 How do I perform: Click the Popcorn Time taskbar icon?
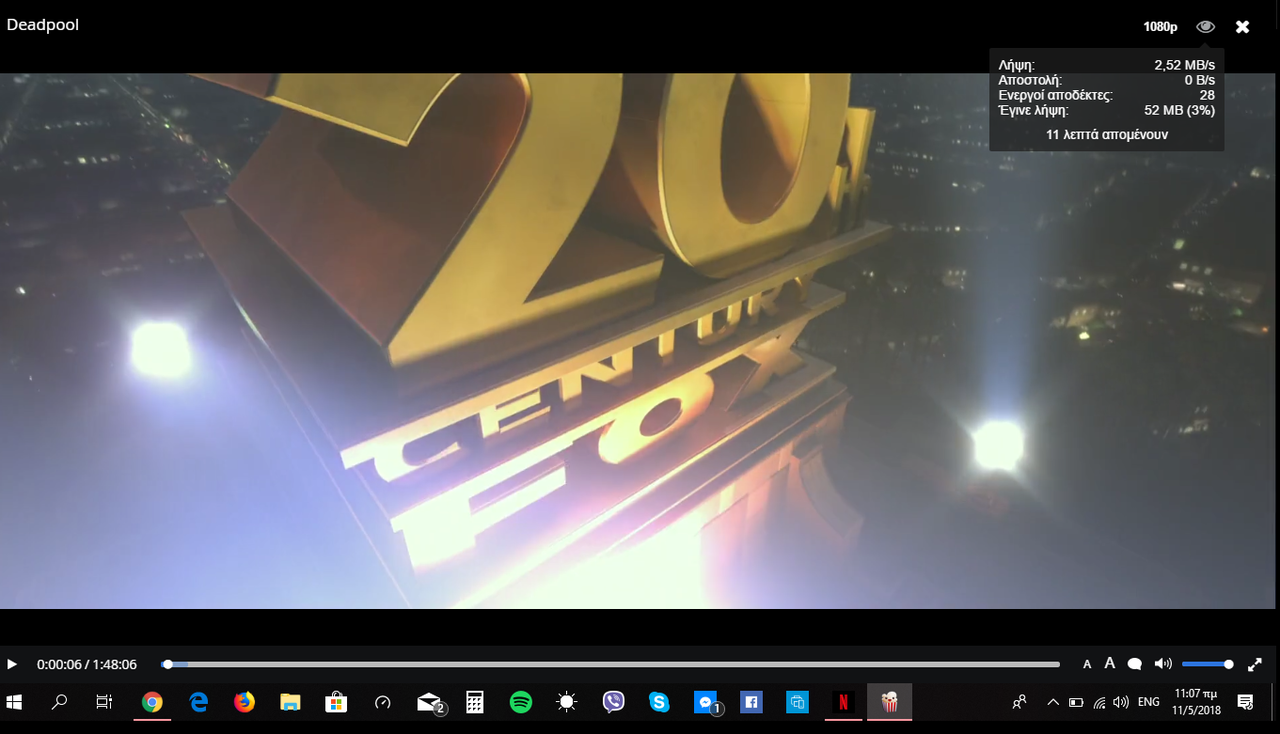point(889,702)
